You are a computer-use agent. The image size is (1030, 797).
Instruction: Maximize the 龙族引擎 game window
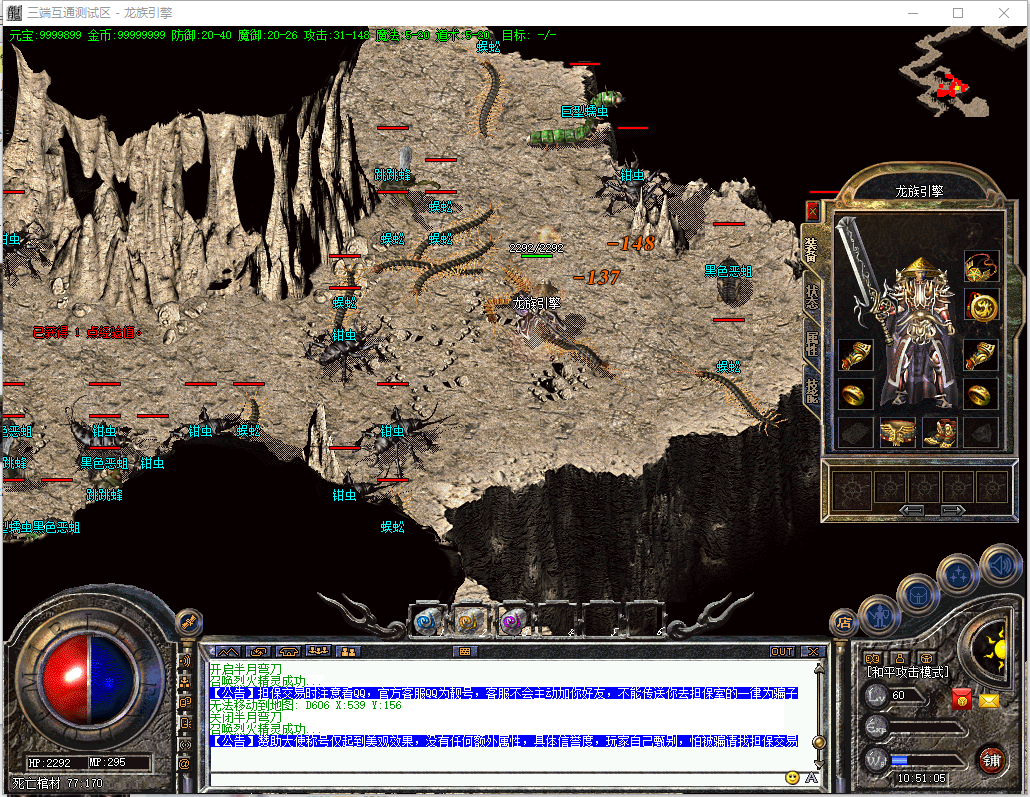(x=958, y=13)
